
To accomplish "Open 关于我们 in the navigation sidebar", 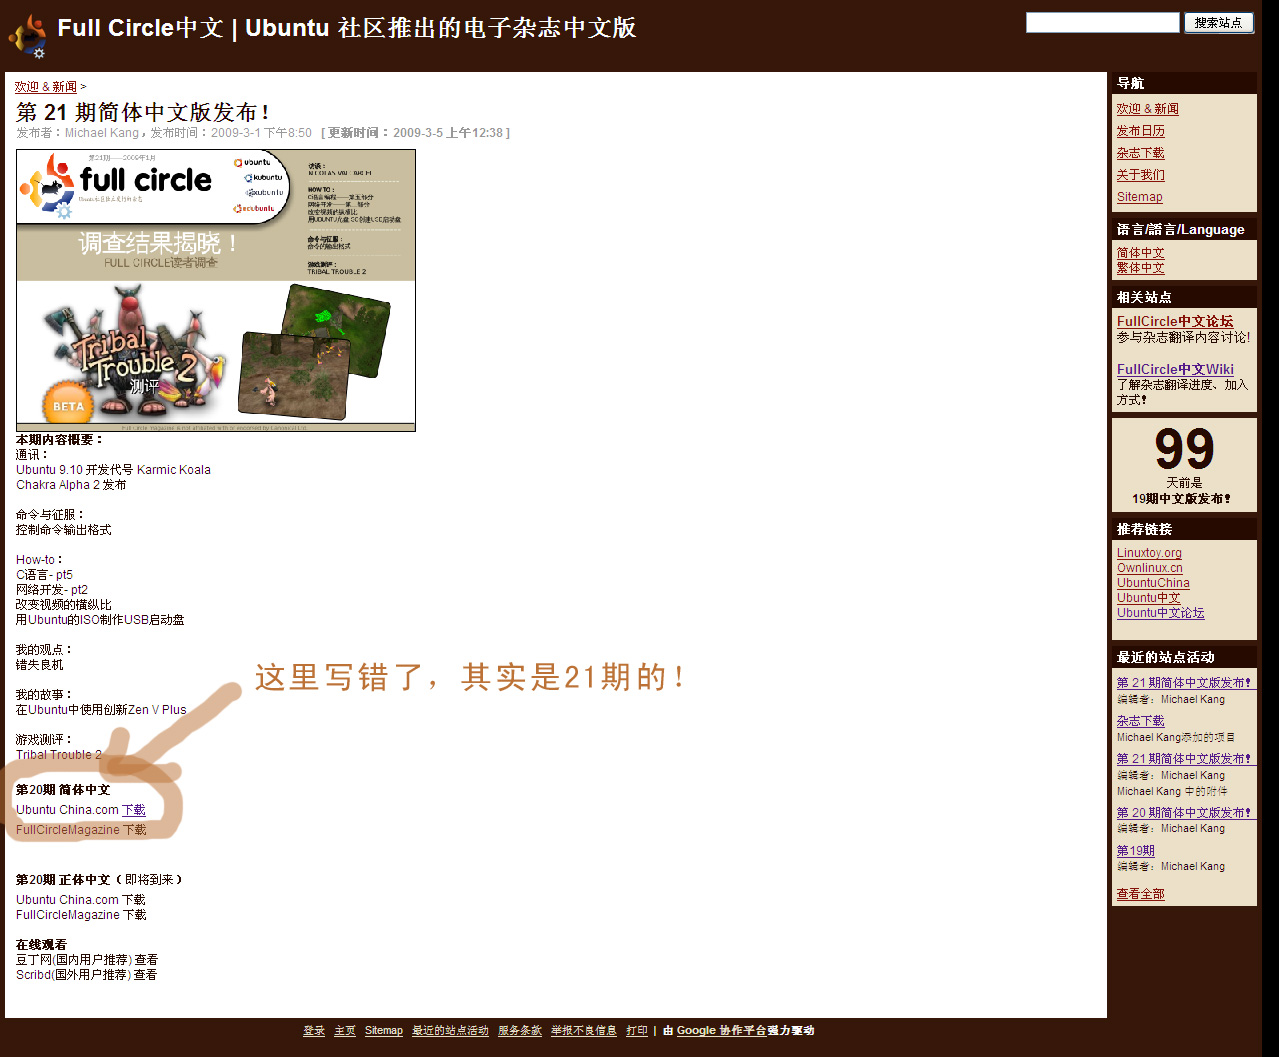I will (x=1141, y=175).
